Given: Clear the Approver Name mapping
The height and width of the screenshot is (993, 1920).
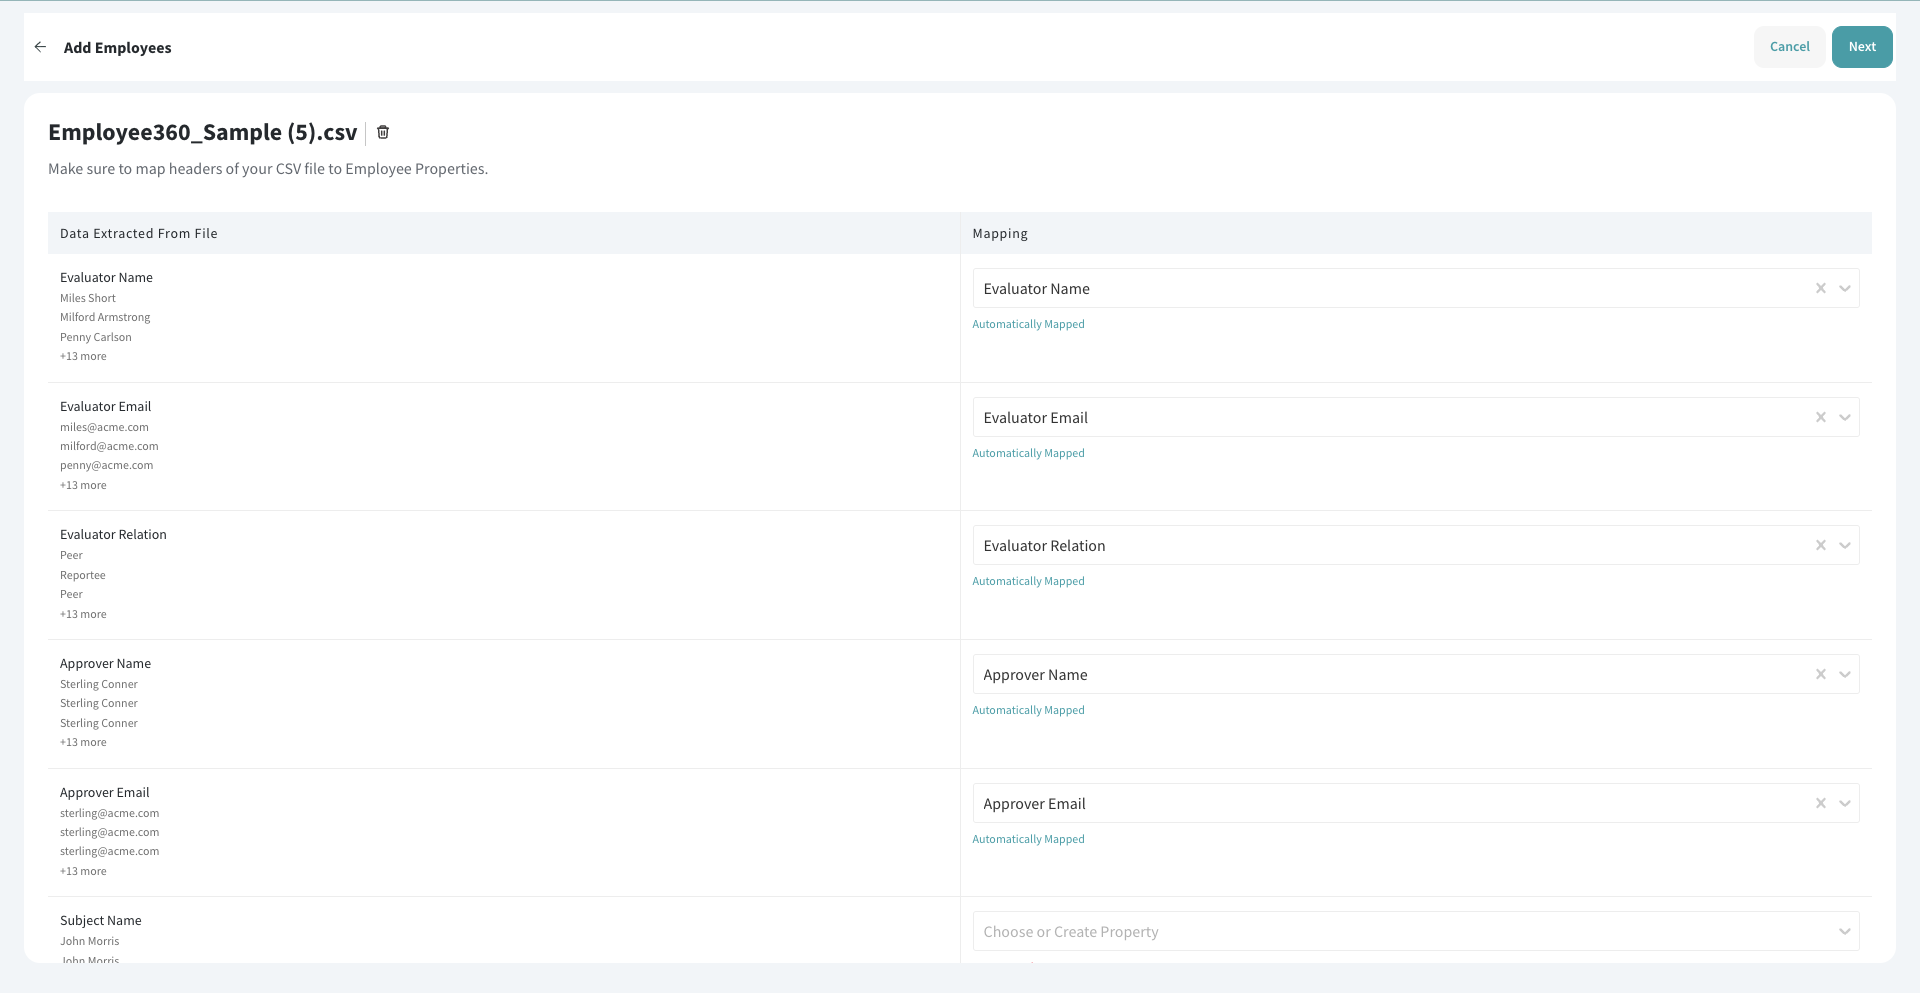Looking at the screenshot, I should pos(1820,675).
